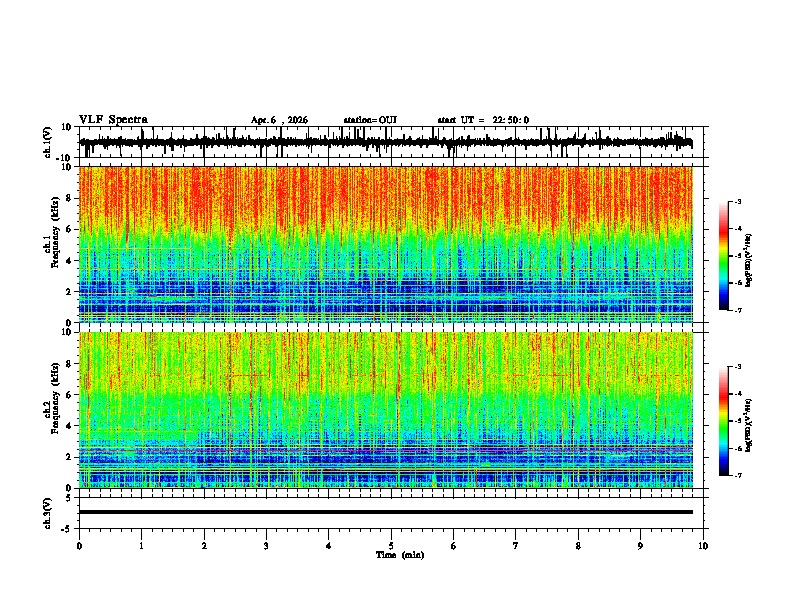Click the ch.1(V) waveform axis label

coord(48,142)
